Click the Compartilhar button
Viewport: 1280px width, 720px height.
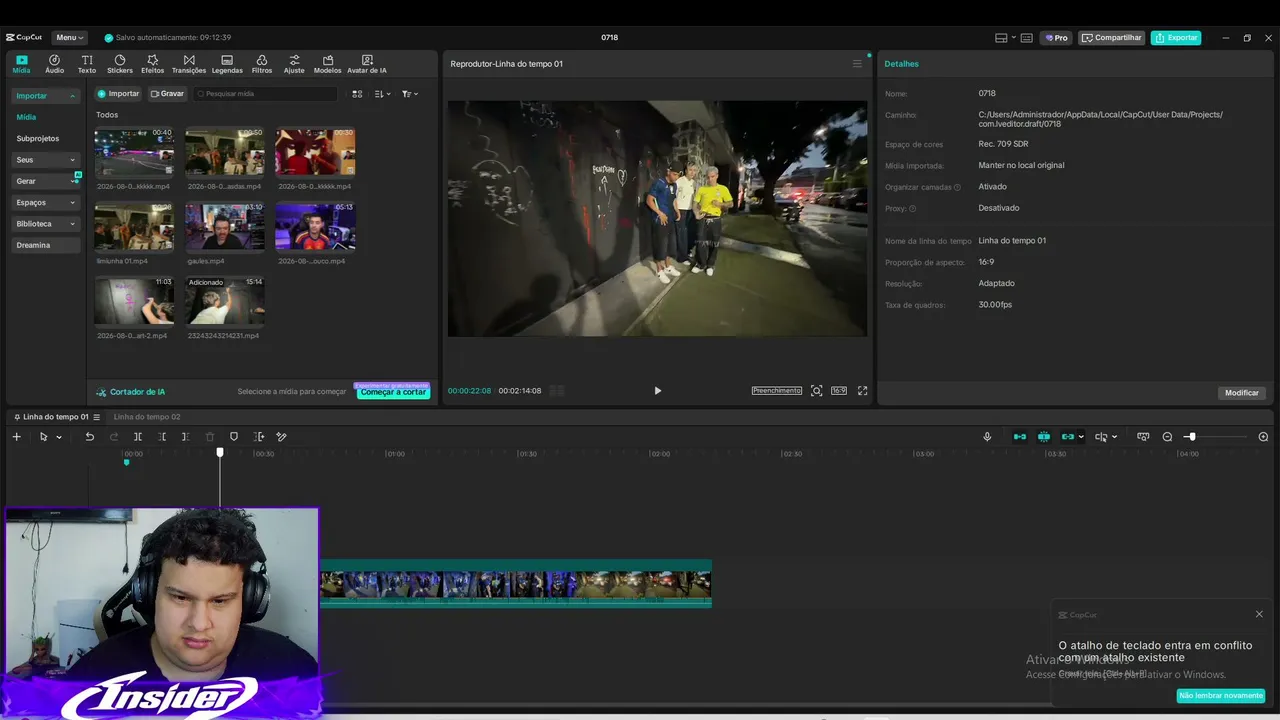(1112, 38)
